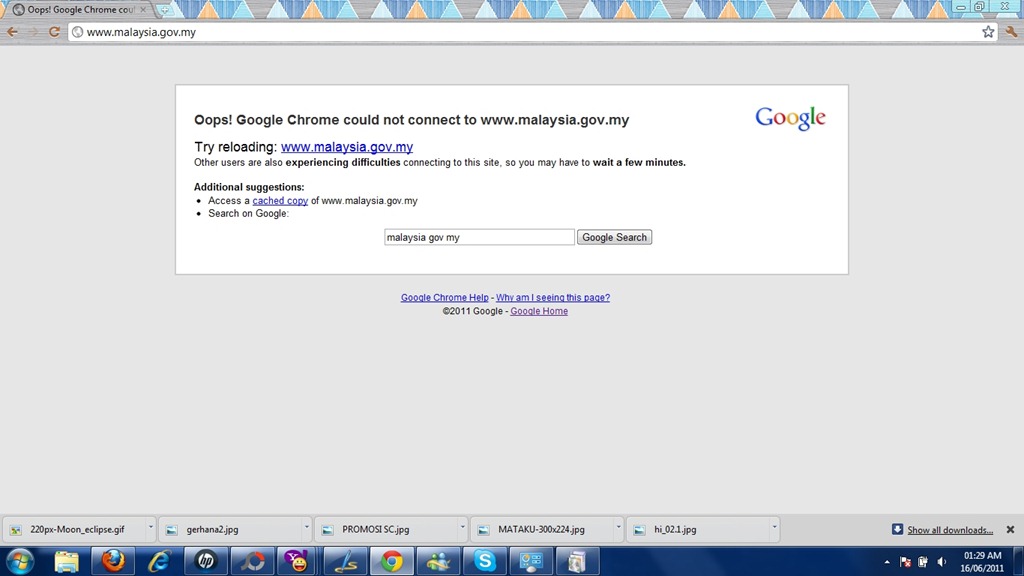The height and width of the screenshot is (576, 1024).
Task: Open a new tab with the plus button
Action: tap(165, 10)
